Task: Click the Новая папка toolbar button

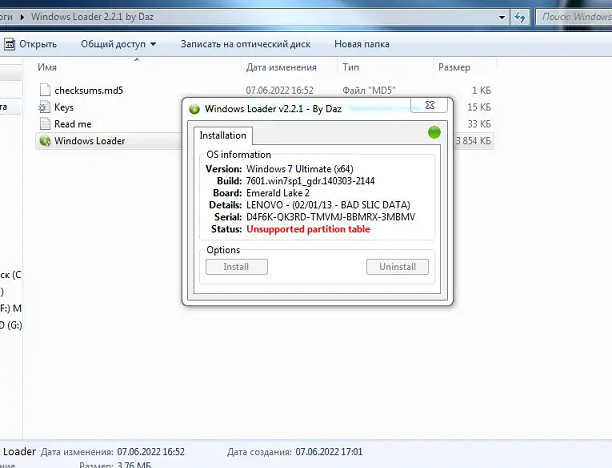Action: click(362, 44)
